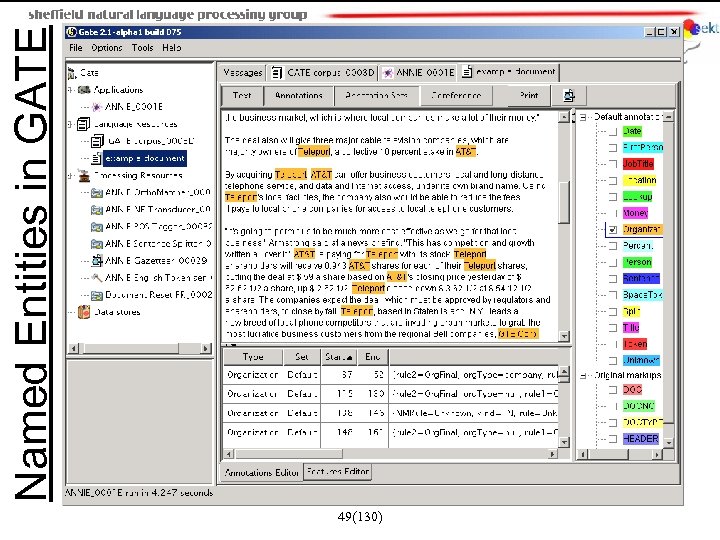The image size is (720, 540).
Task: Click the document text scrollbar down arrow
Action: point(564,336)
